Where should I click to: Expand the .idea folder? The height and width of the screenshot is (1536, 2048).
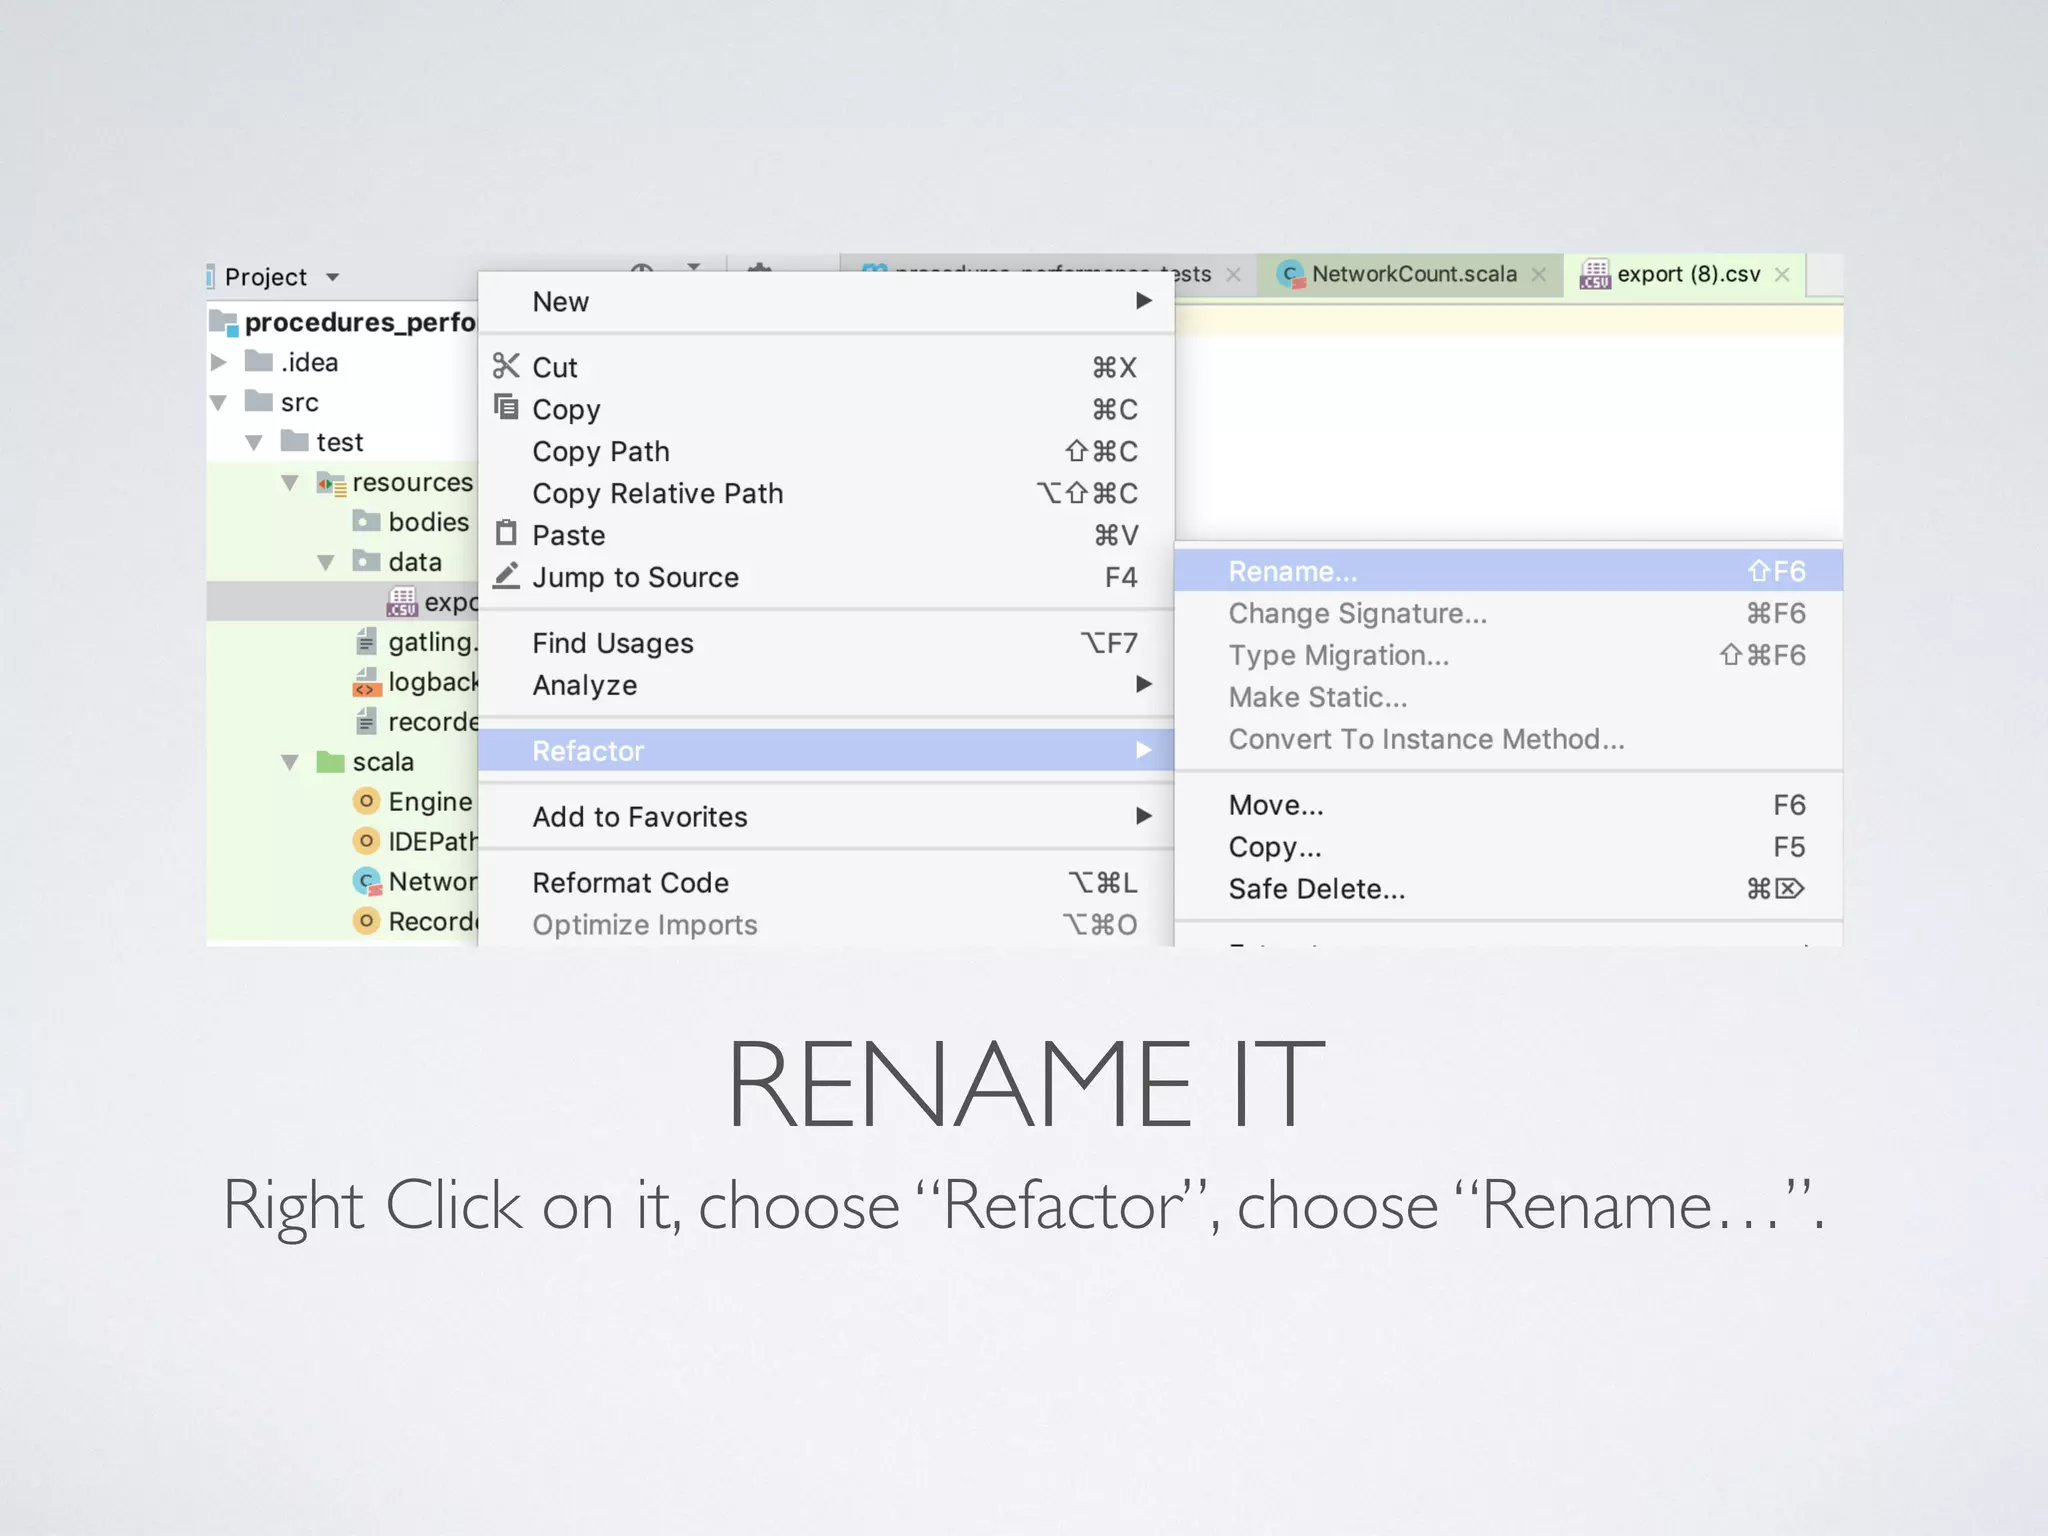(219, 362)
